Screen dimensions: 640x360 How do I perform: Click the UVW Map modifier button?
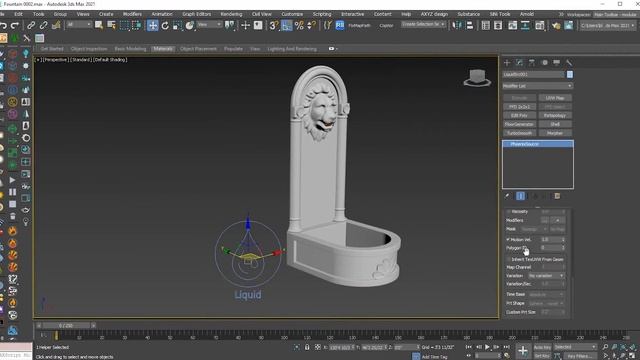click(x=555, y=98)
